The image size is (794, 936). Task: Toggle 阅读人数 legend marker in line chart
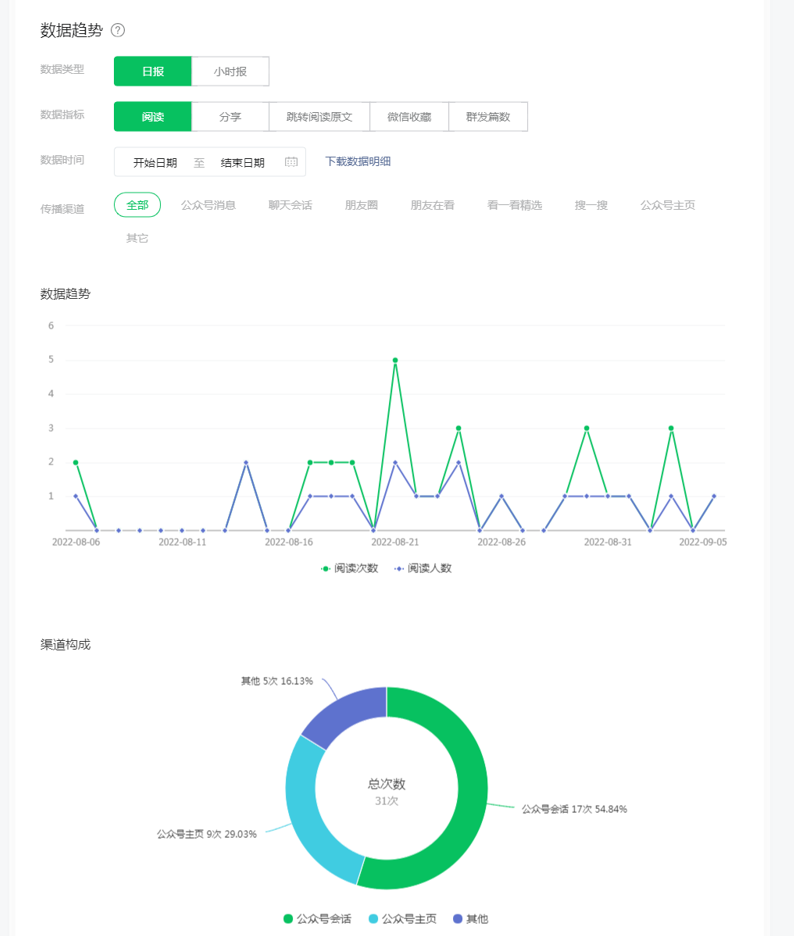coord(399,568)
